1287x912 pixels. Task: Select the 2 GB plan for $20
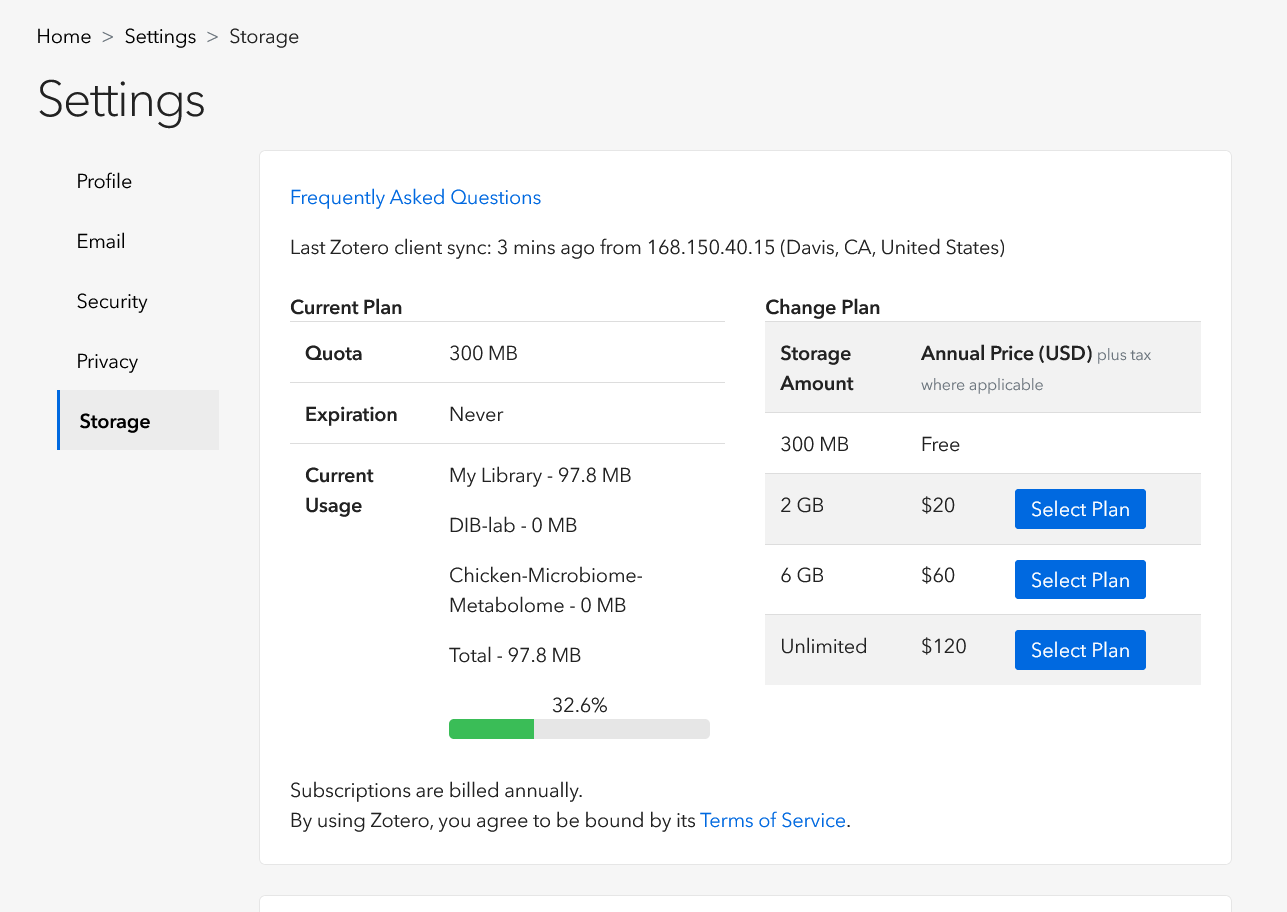(1080, 509)
